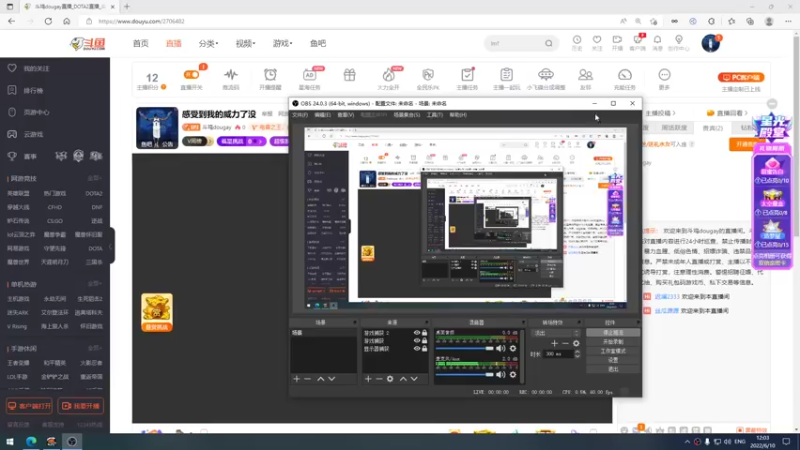The image size is (800, 450).
Task: Toggle lock on display capture source
Action: click(x=424, y=349)
